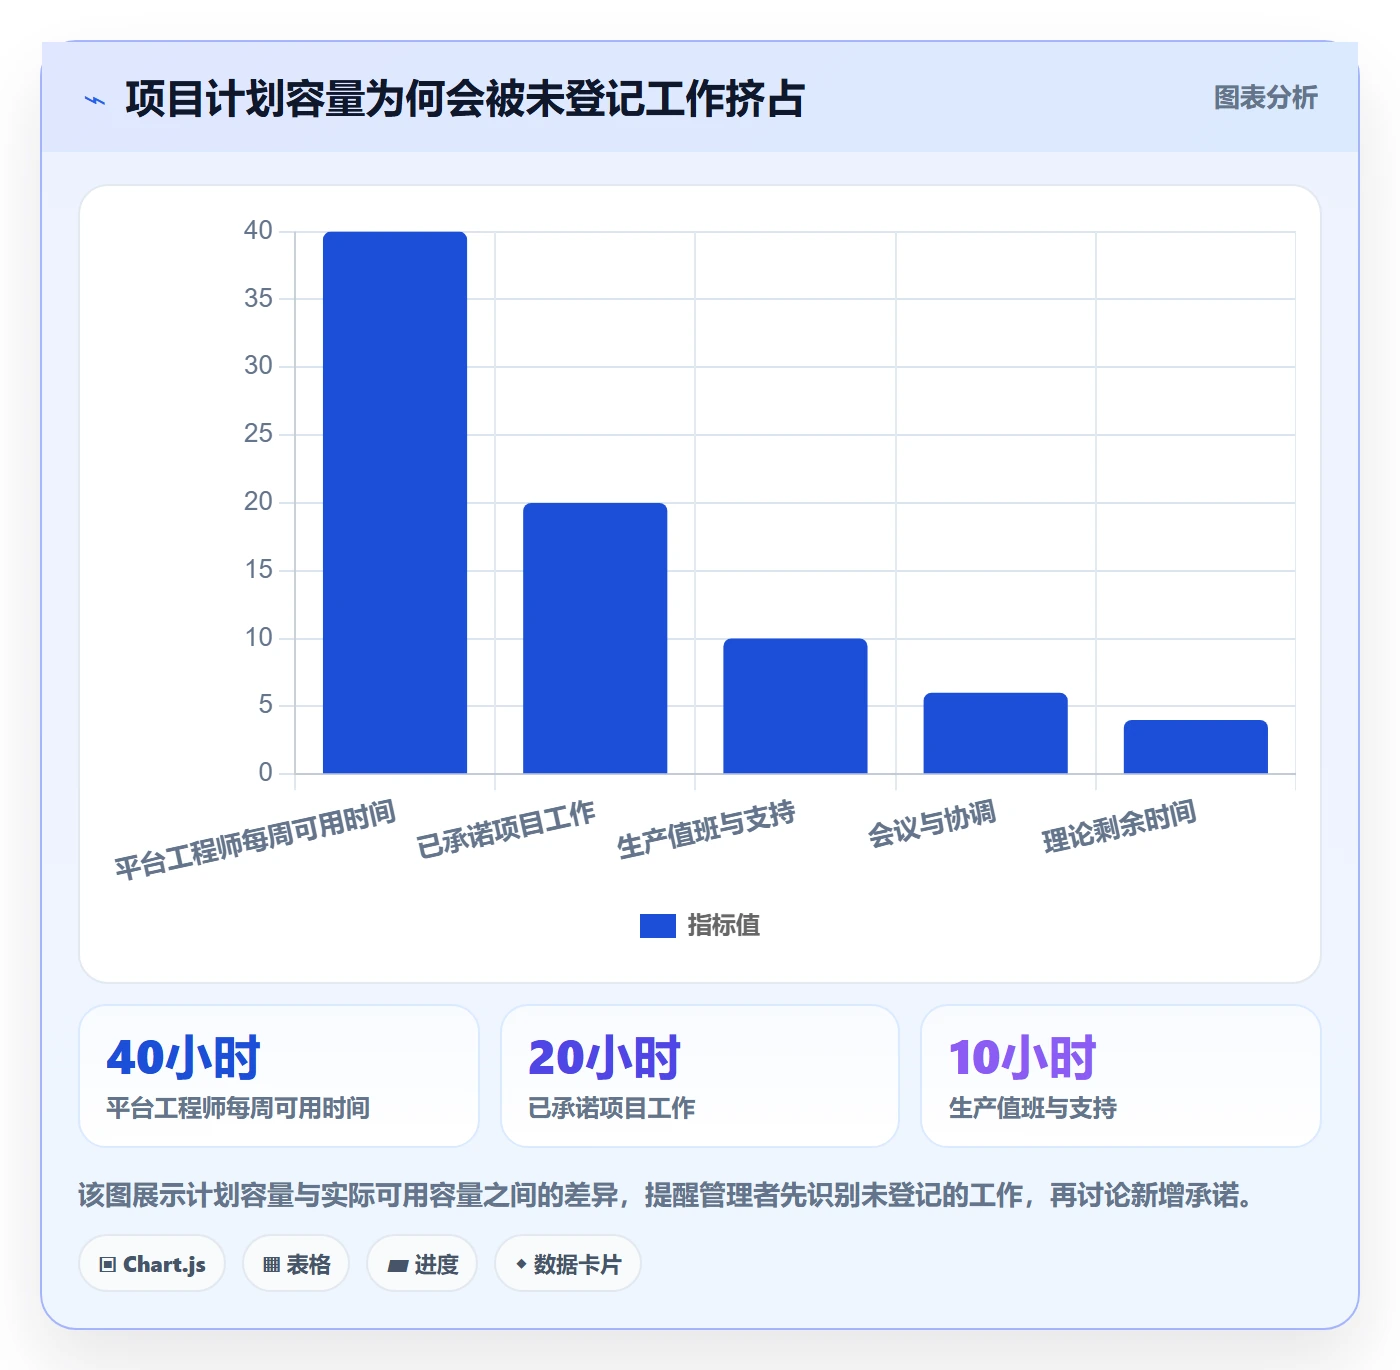
Task: Click the 理论剩余时间 bar in the chart
Action: coord(1195,747)
